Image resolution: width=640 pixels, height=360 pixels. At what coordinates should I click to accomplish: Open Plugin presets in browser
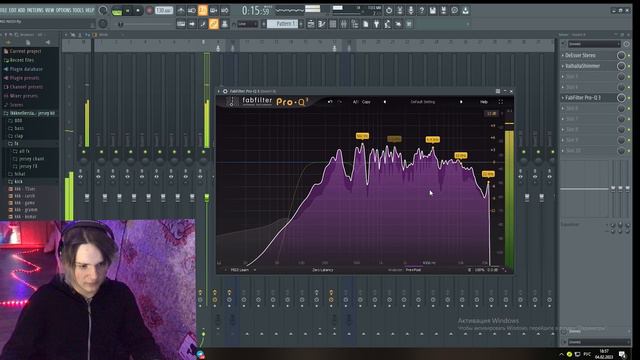(x=24, y=78)
